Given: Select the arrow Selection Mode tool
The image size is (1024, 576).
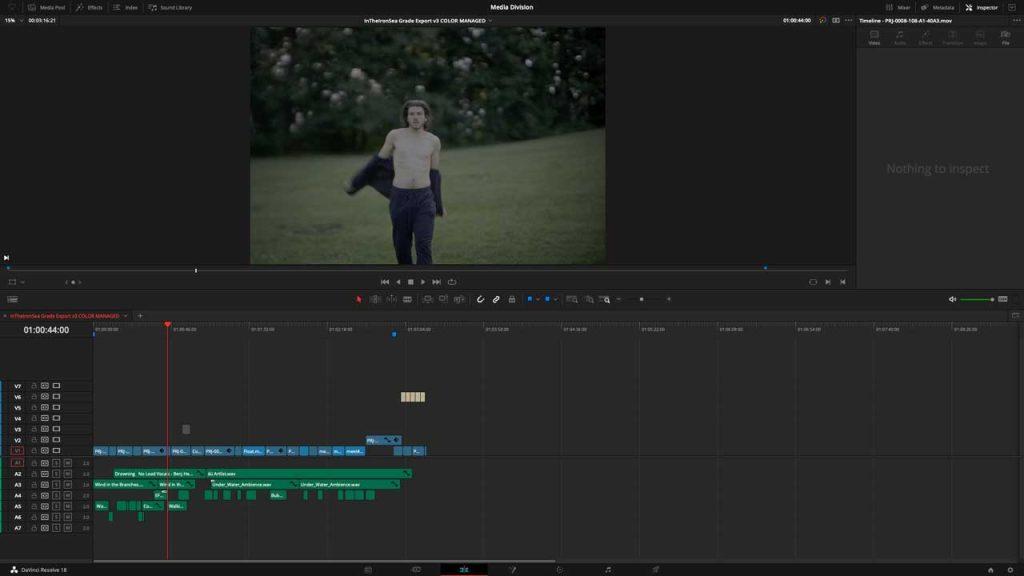Looking at the screenshot, I should tap(359, 299).
